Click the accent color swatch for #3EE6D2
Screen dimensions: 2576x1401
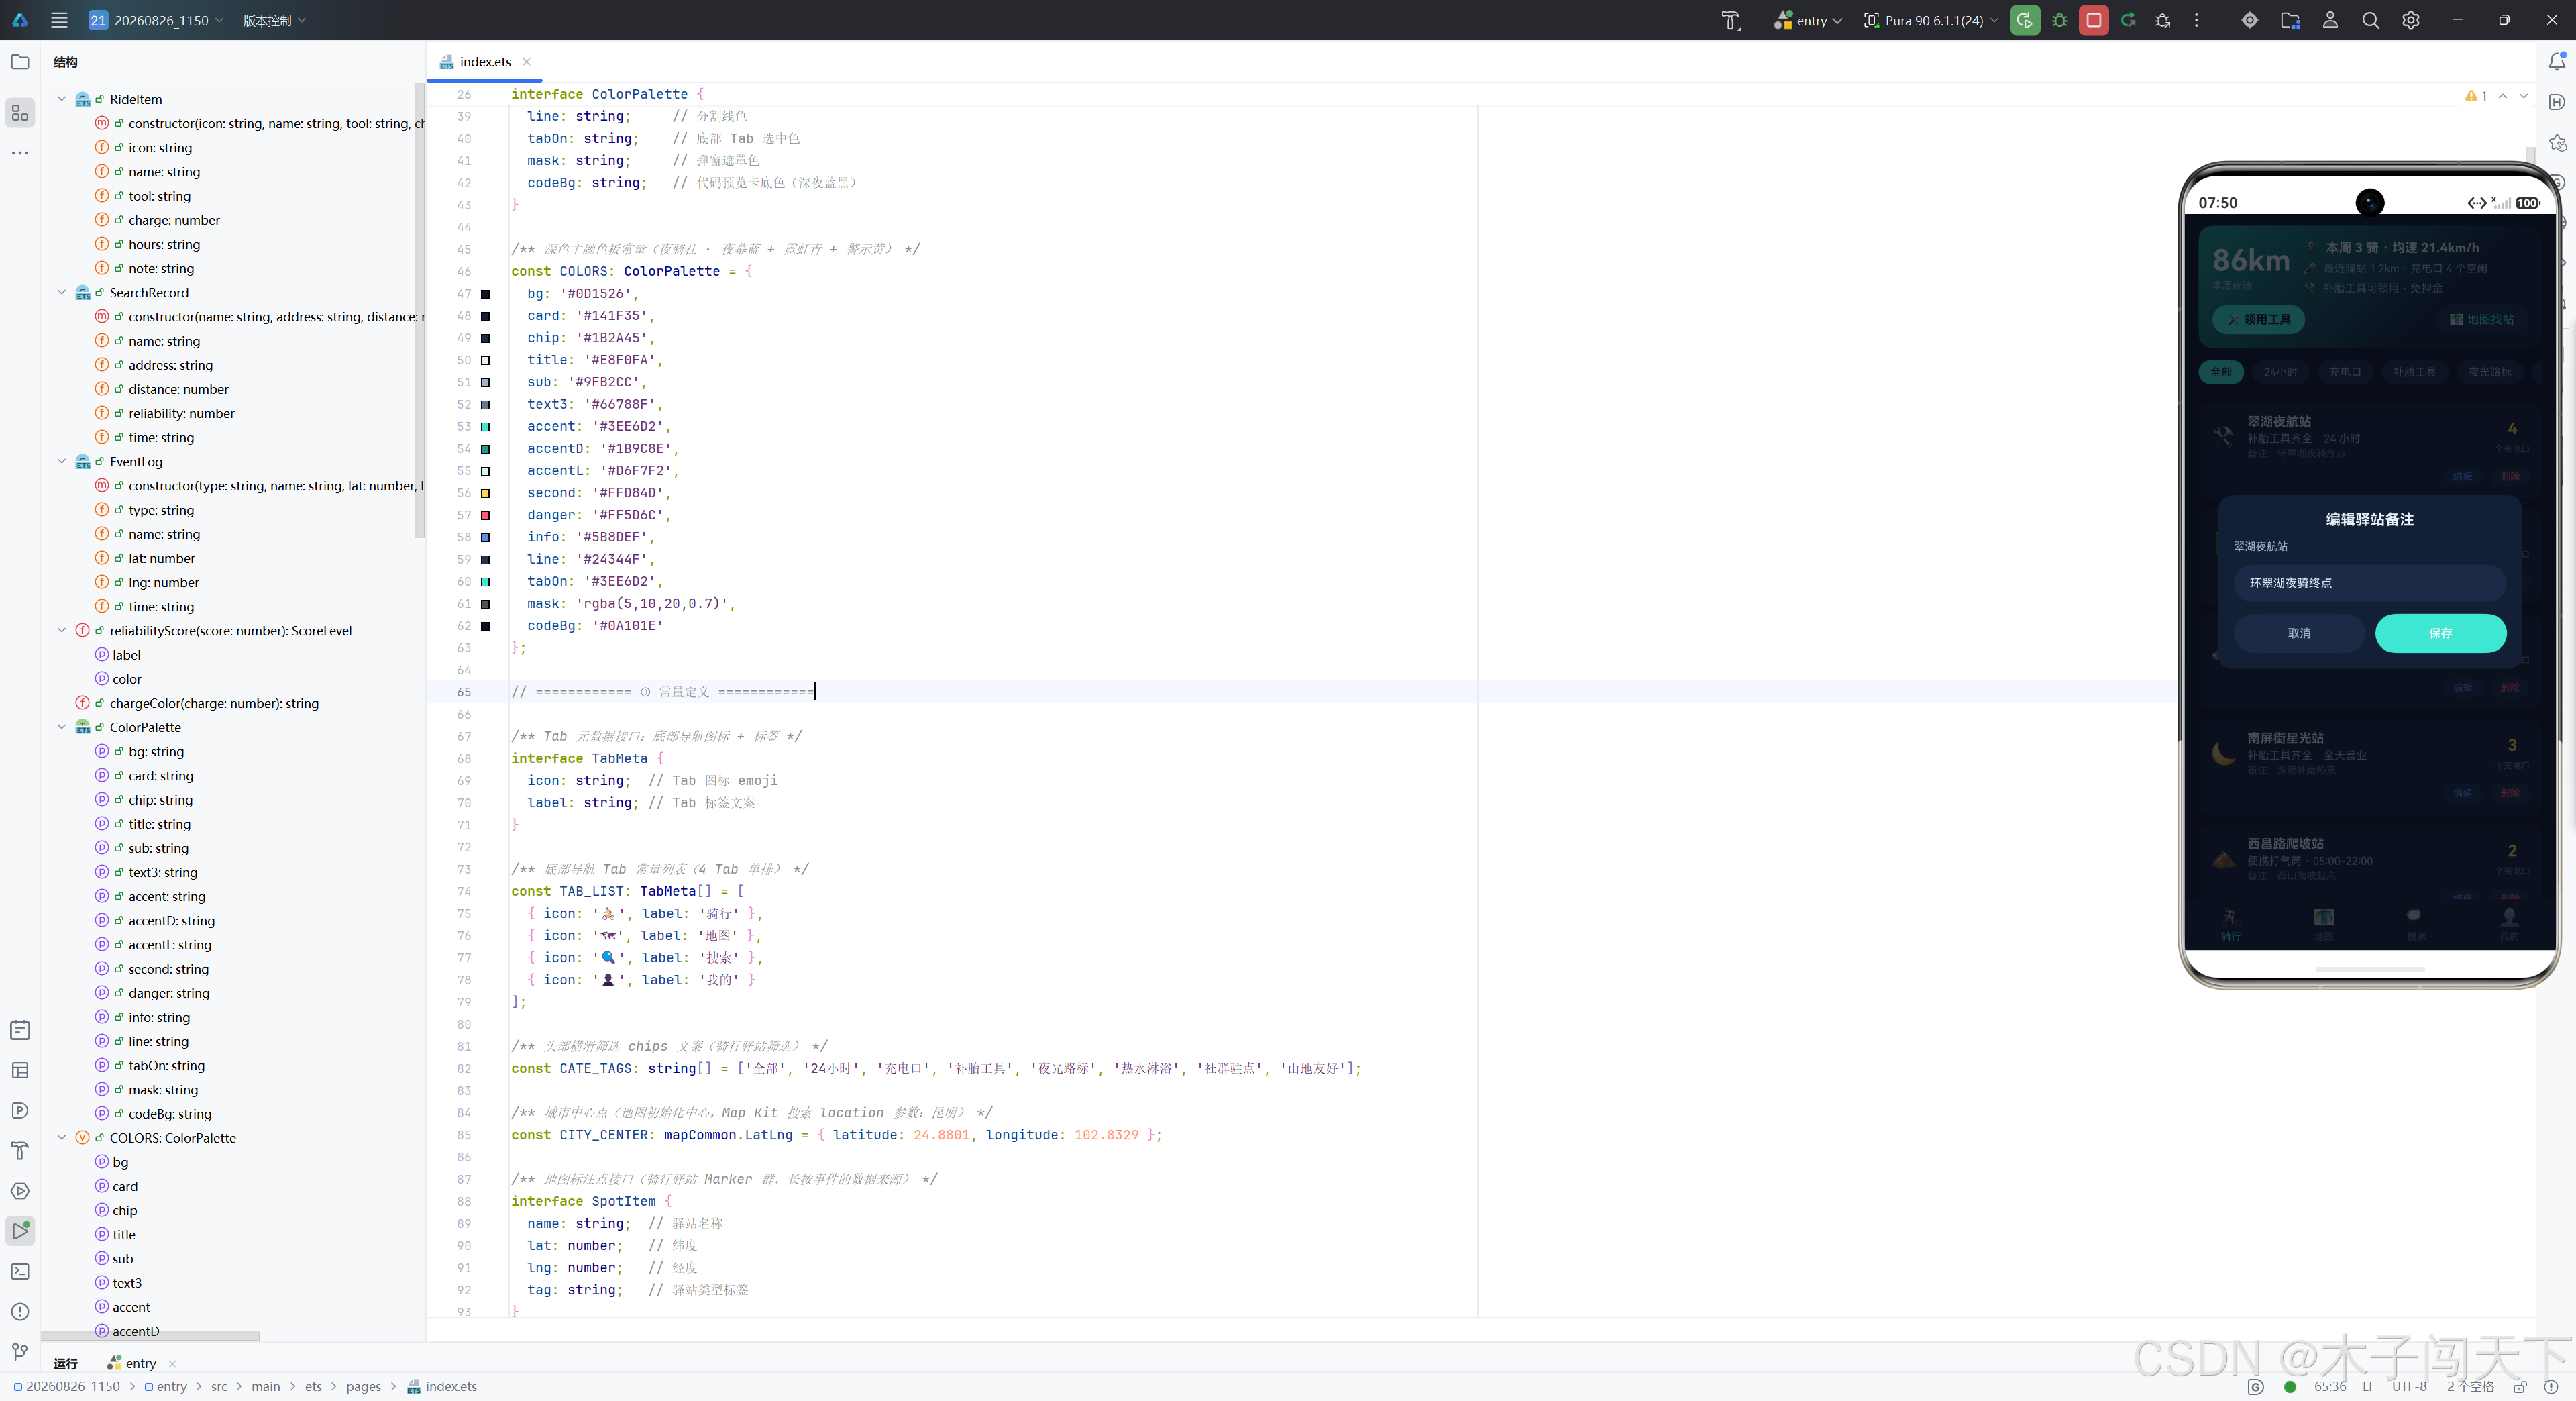tap(486, 427)
